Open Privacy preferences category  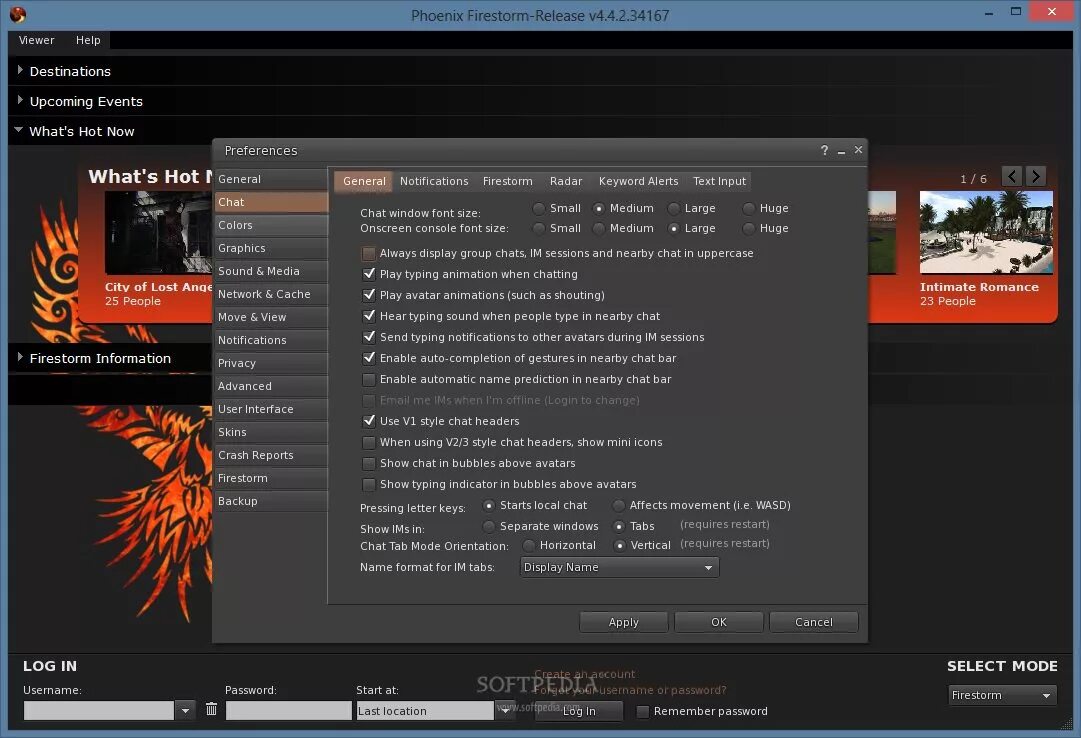pyautogui.click(x=271, y=363)
